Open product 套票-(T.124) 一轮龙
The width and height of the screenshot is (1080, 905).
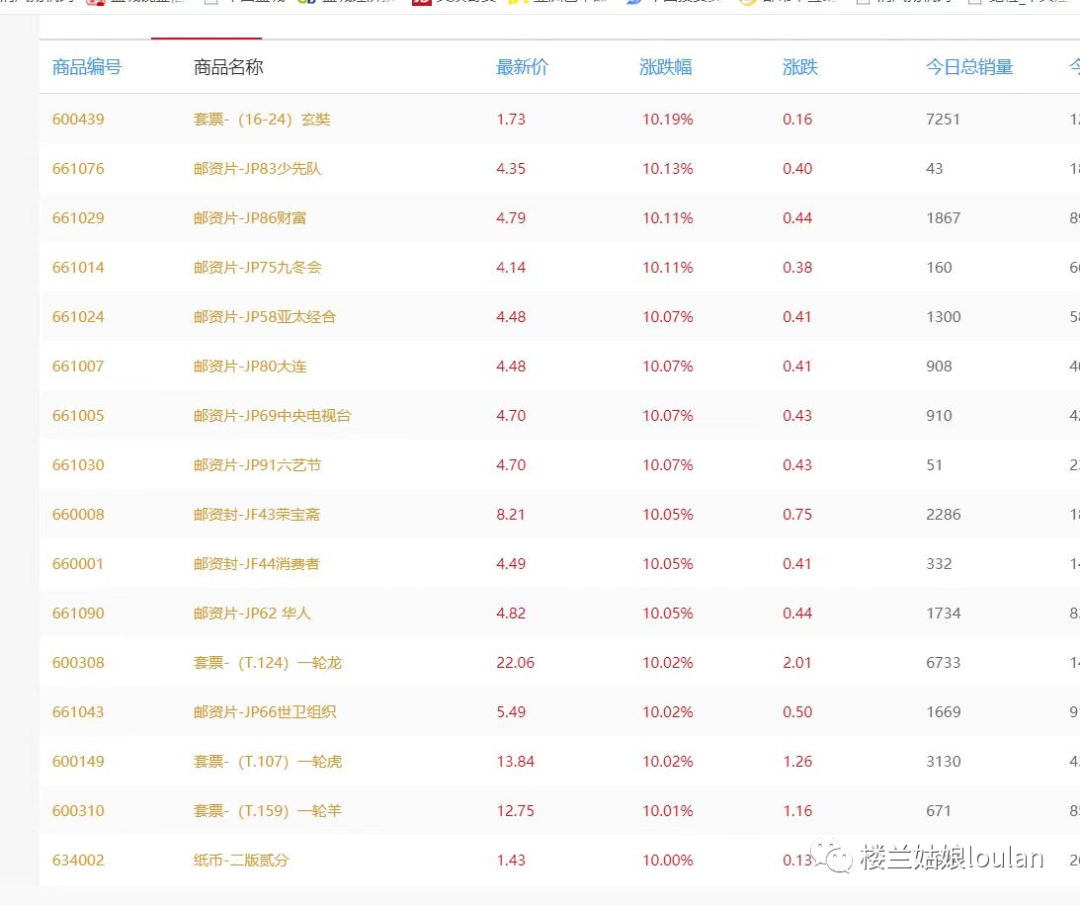(267, 663)
